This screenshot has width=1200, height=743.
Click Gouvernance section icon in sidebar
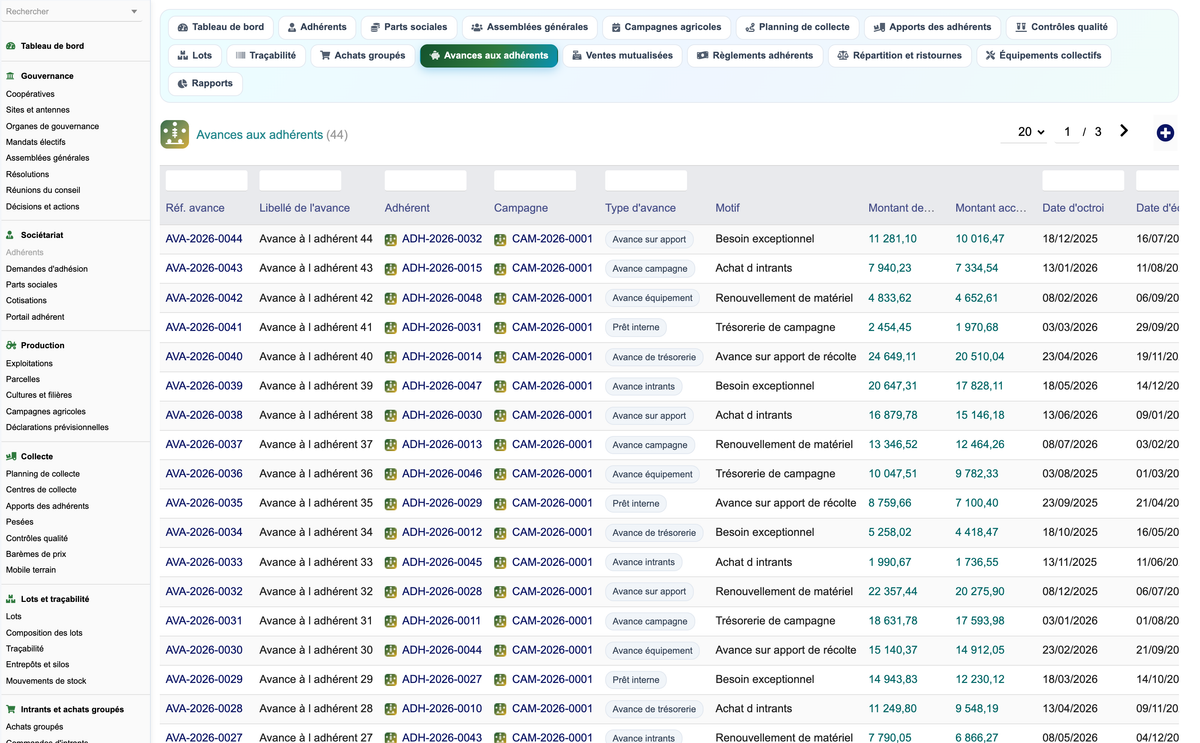coord(11,76)
